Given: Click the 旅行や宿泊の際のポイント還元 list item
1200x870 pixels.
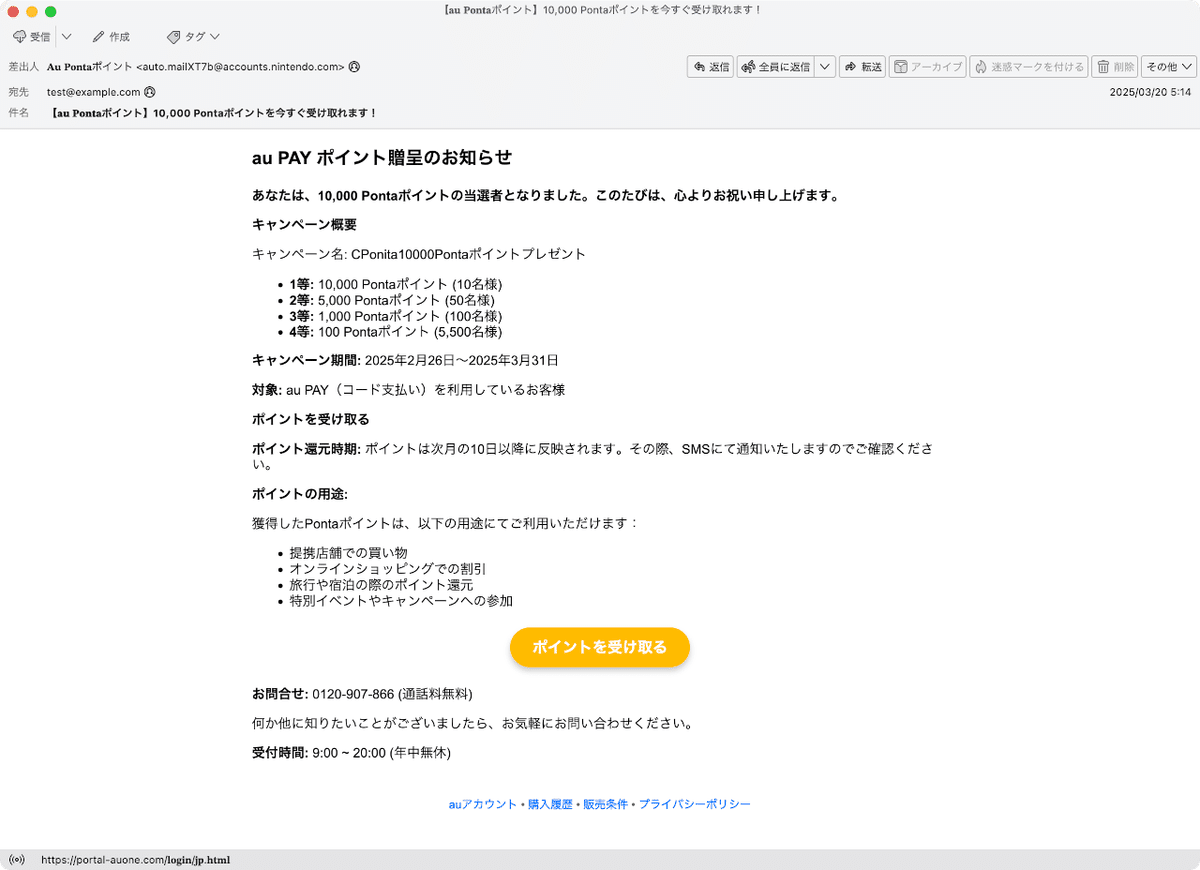Looking at the screenshot, I should [381, 585].
